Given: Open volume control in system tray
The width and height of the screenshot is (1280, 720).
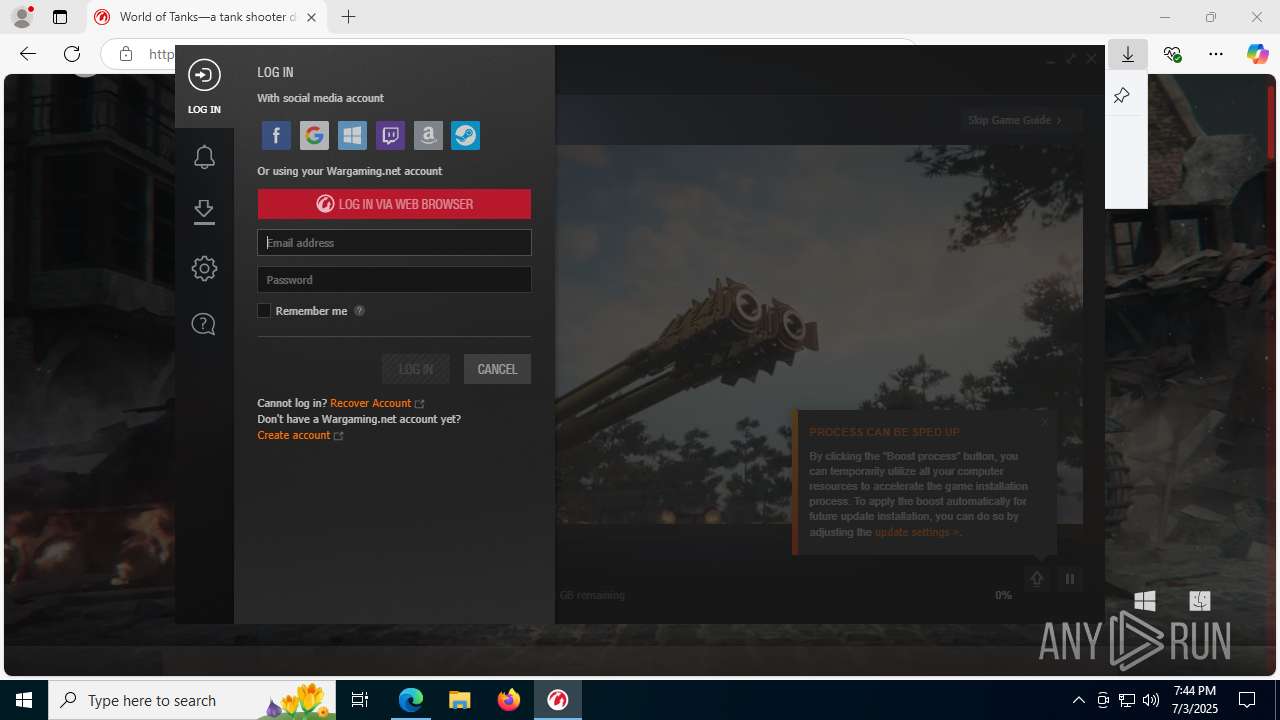Looking at the screenshot, I should [1150, 700].
